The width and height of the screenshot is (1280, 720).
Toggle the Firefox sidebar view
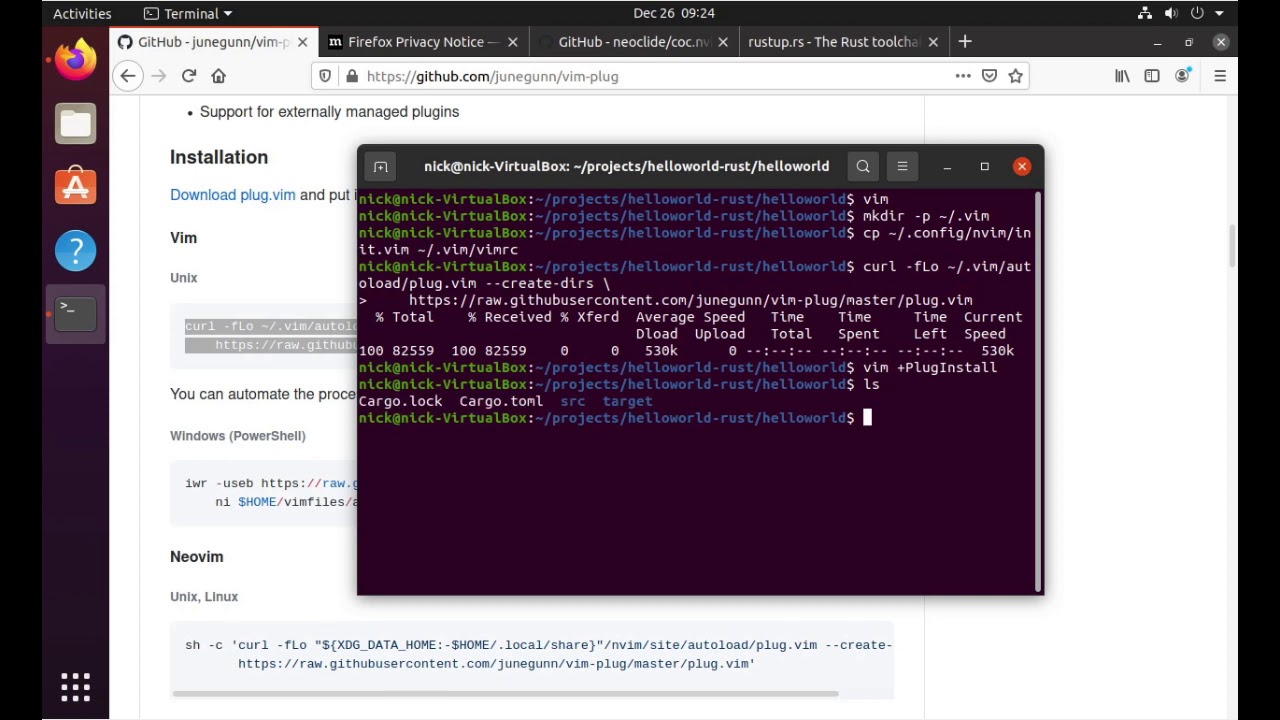[x=1152, y=76]
